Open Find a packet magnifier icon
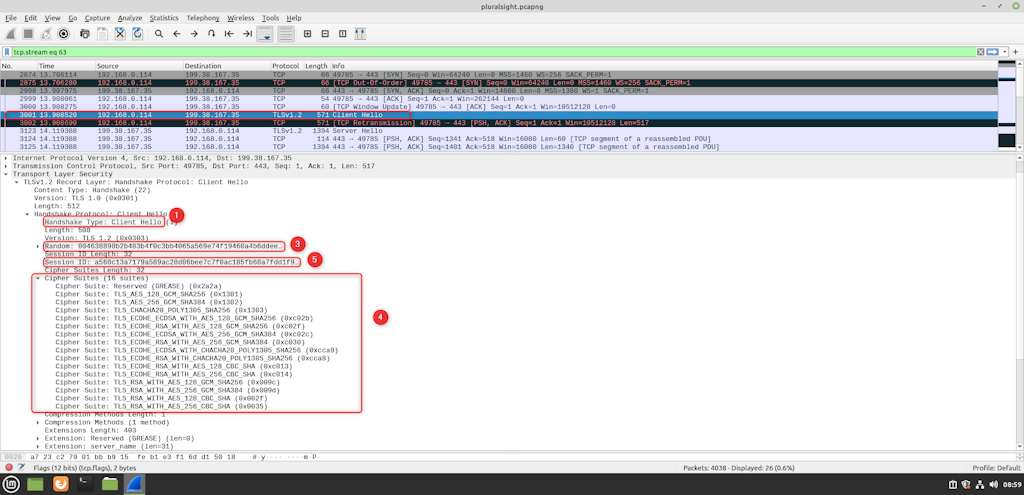 159,34
